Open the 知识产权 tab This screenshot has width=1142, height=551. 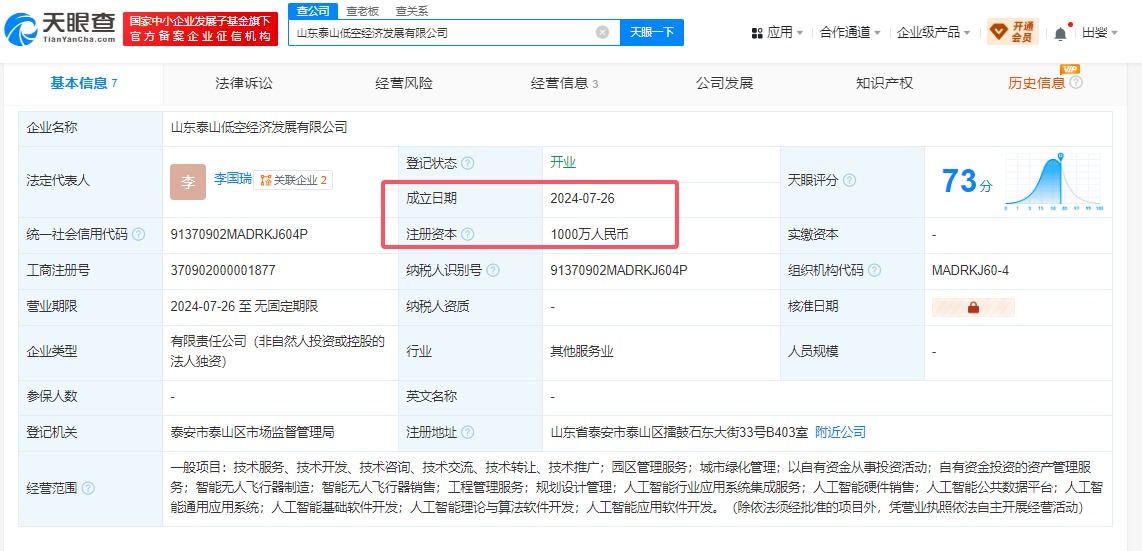click(885, 83)
